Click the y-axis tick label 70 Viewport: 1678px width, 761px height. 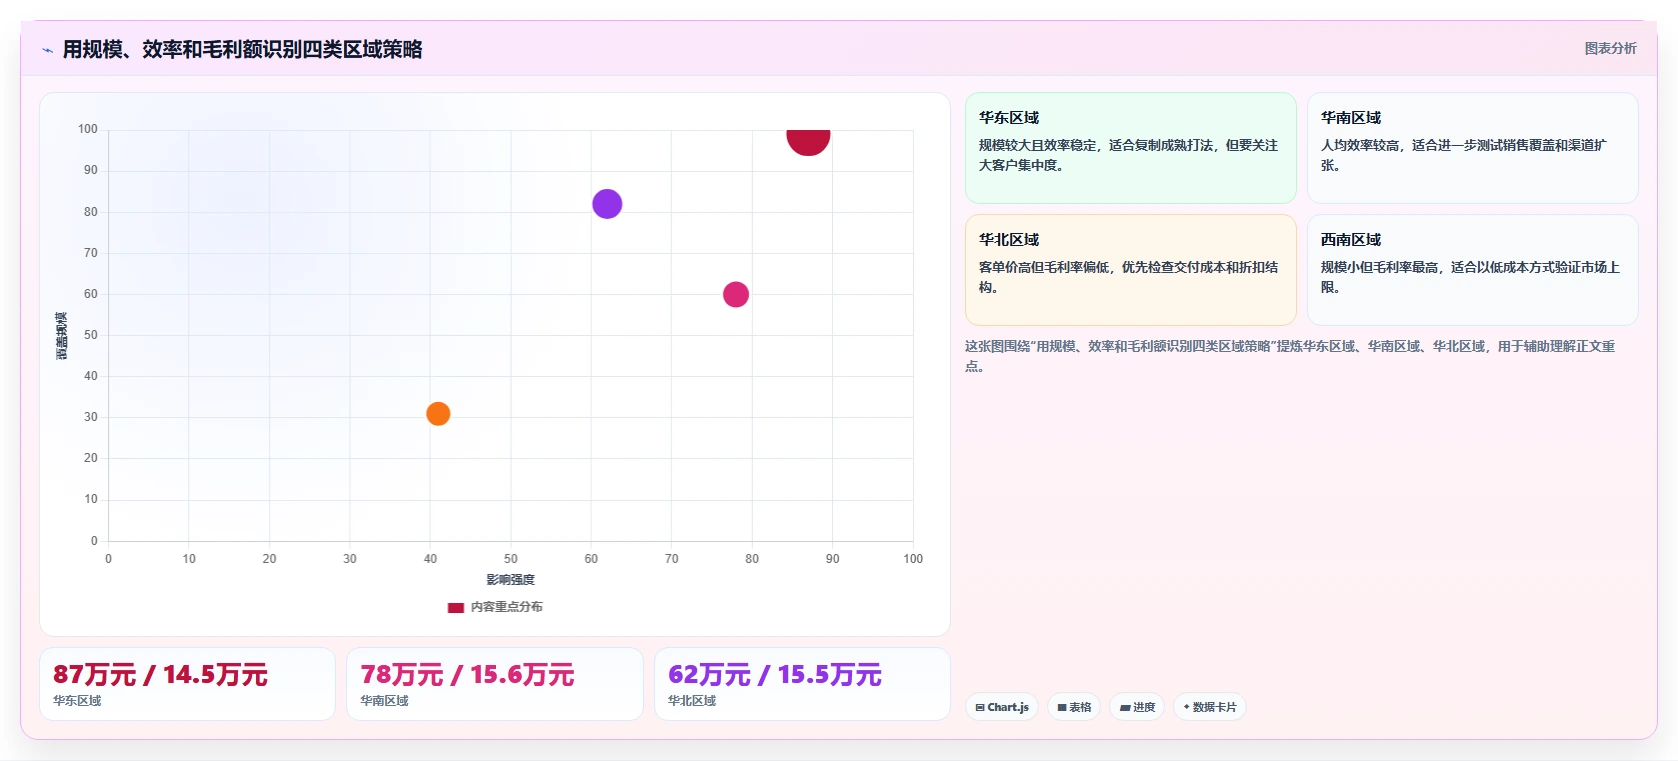coord(91,253)
